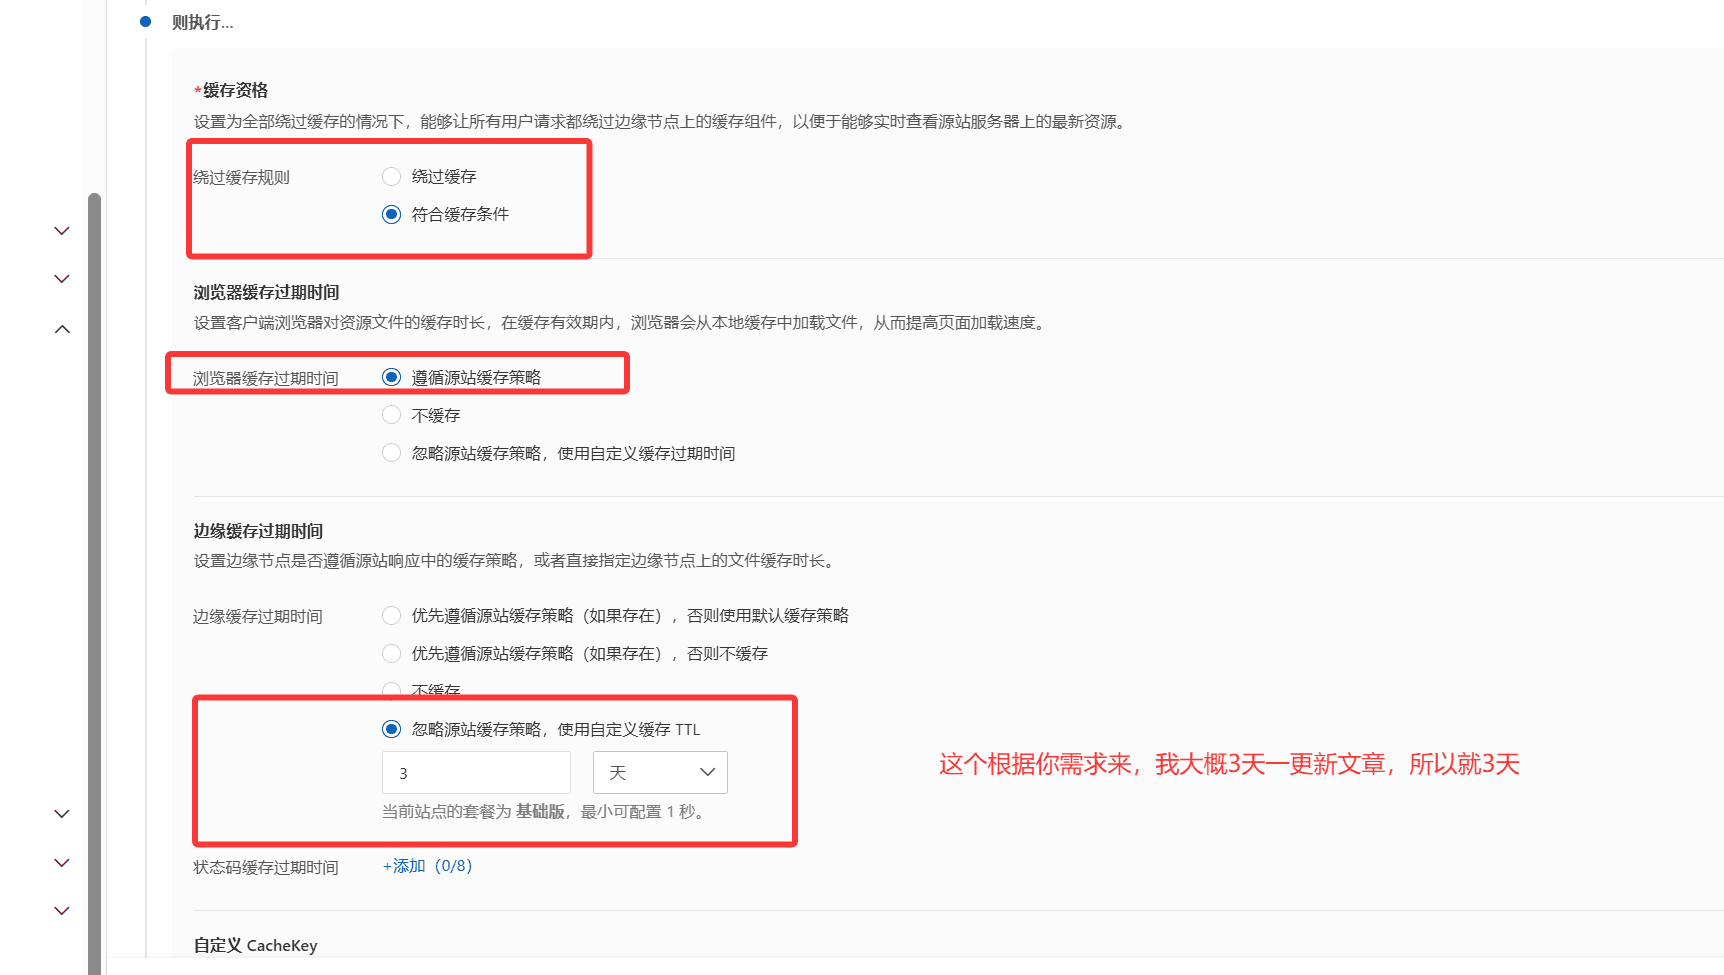The width and height of the screenshot is (1724, 975).
Task: Click the blue bullet beside 则执行...
Action: tap(146, 22)
